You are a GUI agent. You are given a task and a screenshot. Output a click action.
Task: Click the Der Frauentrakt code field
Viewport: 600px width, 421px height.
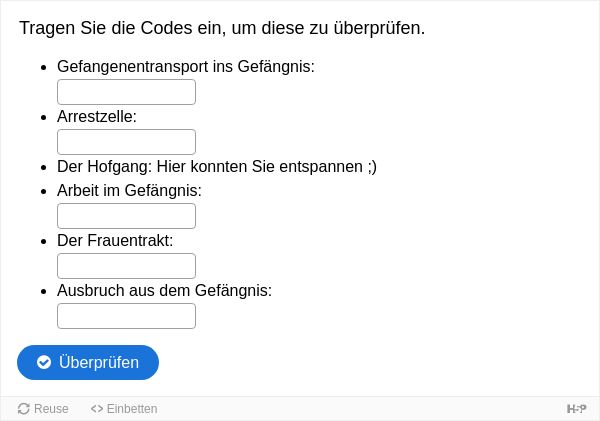click(126, 266)
